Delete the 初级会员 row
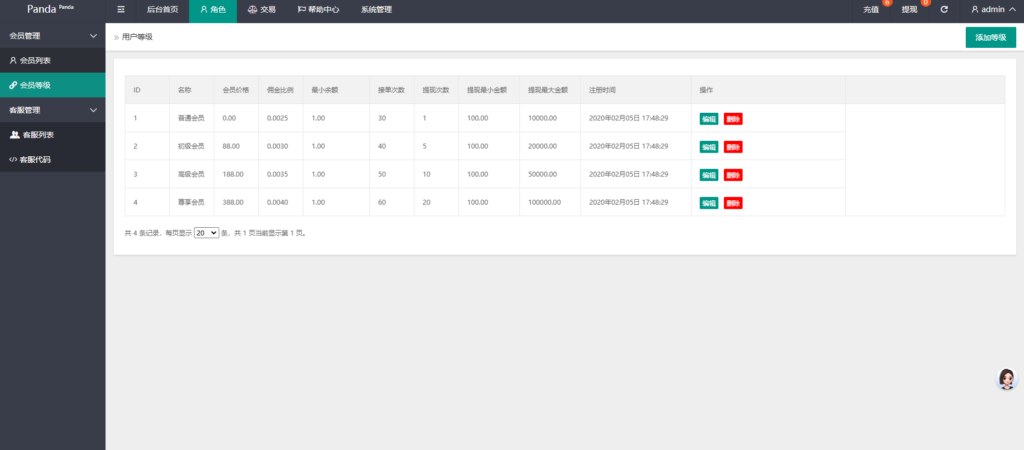This screenshot has width=1024, height=450. 733,147
